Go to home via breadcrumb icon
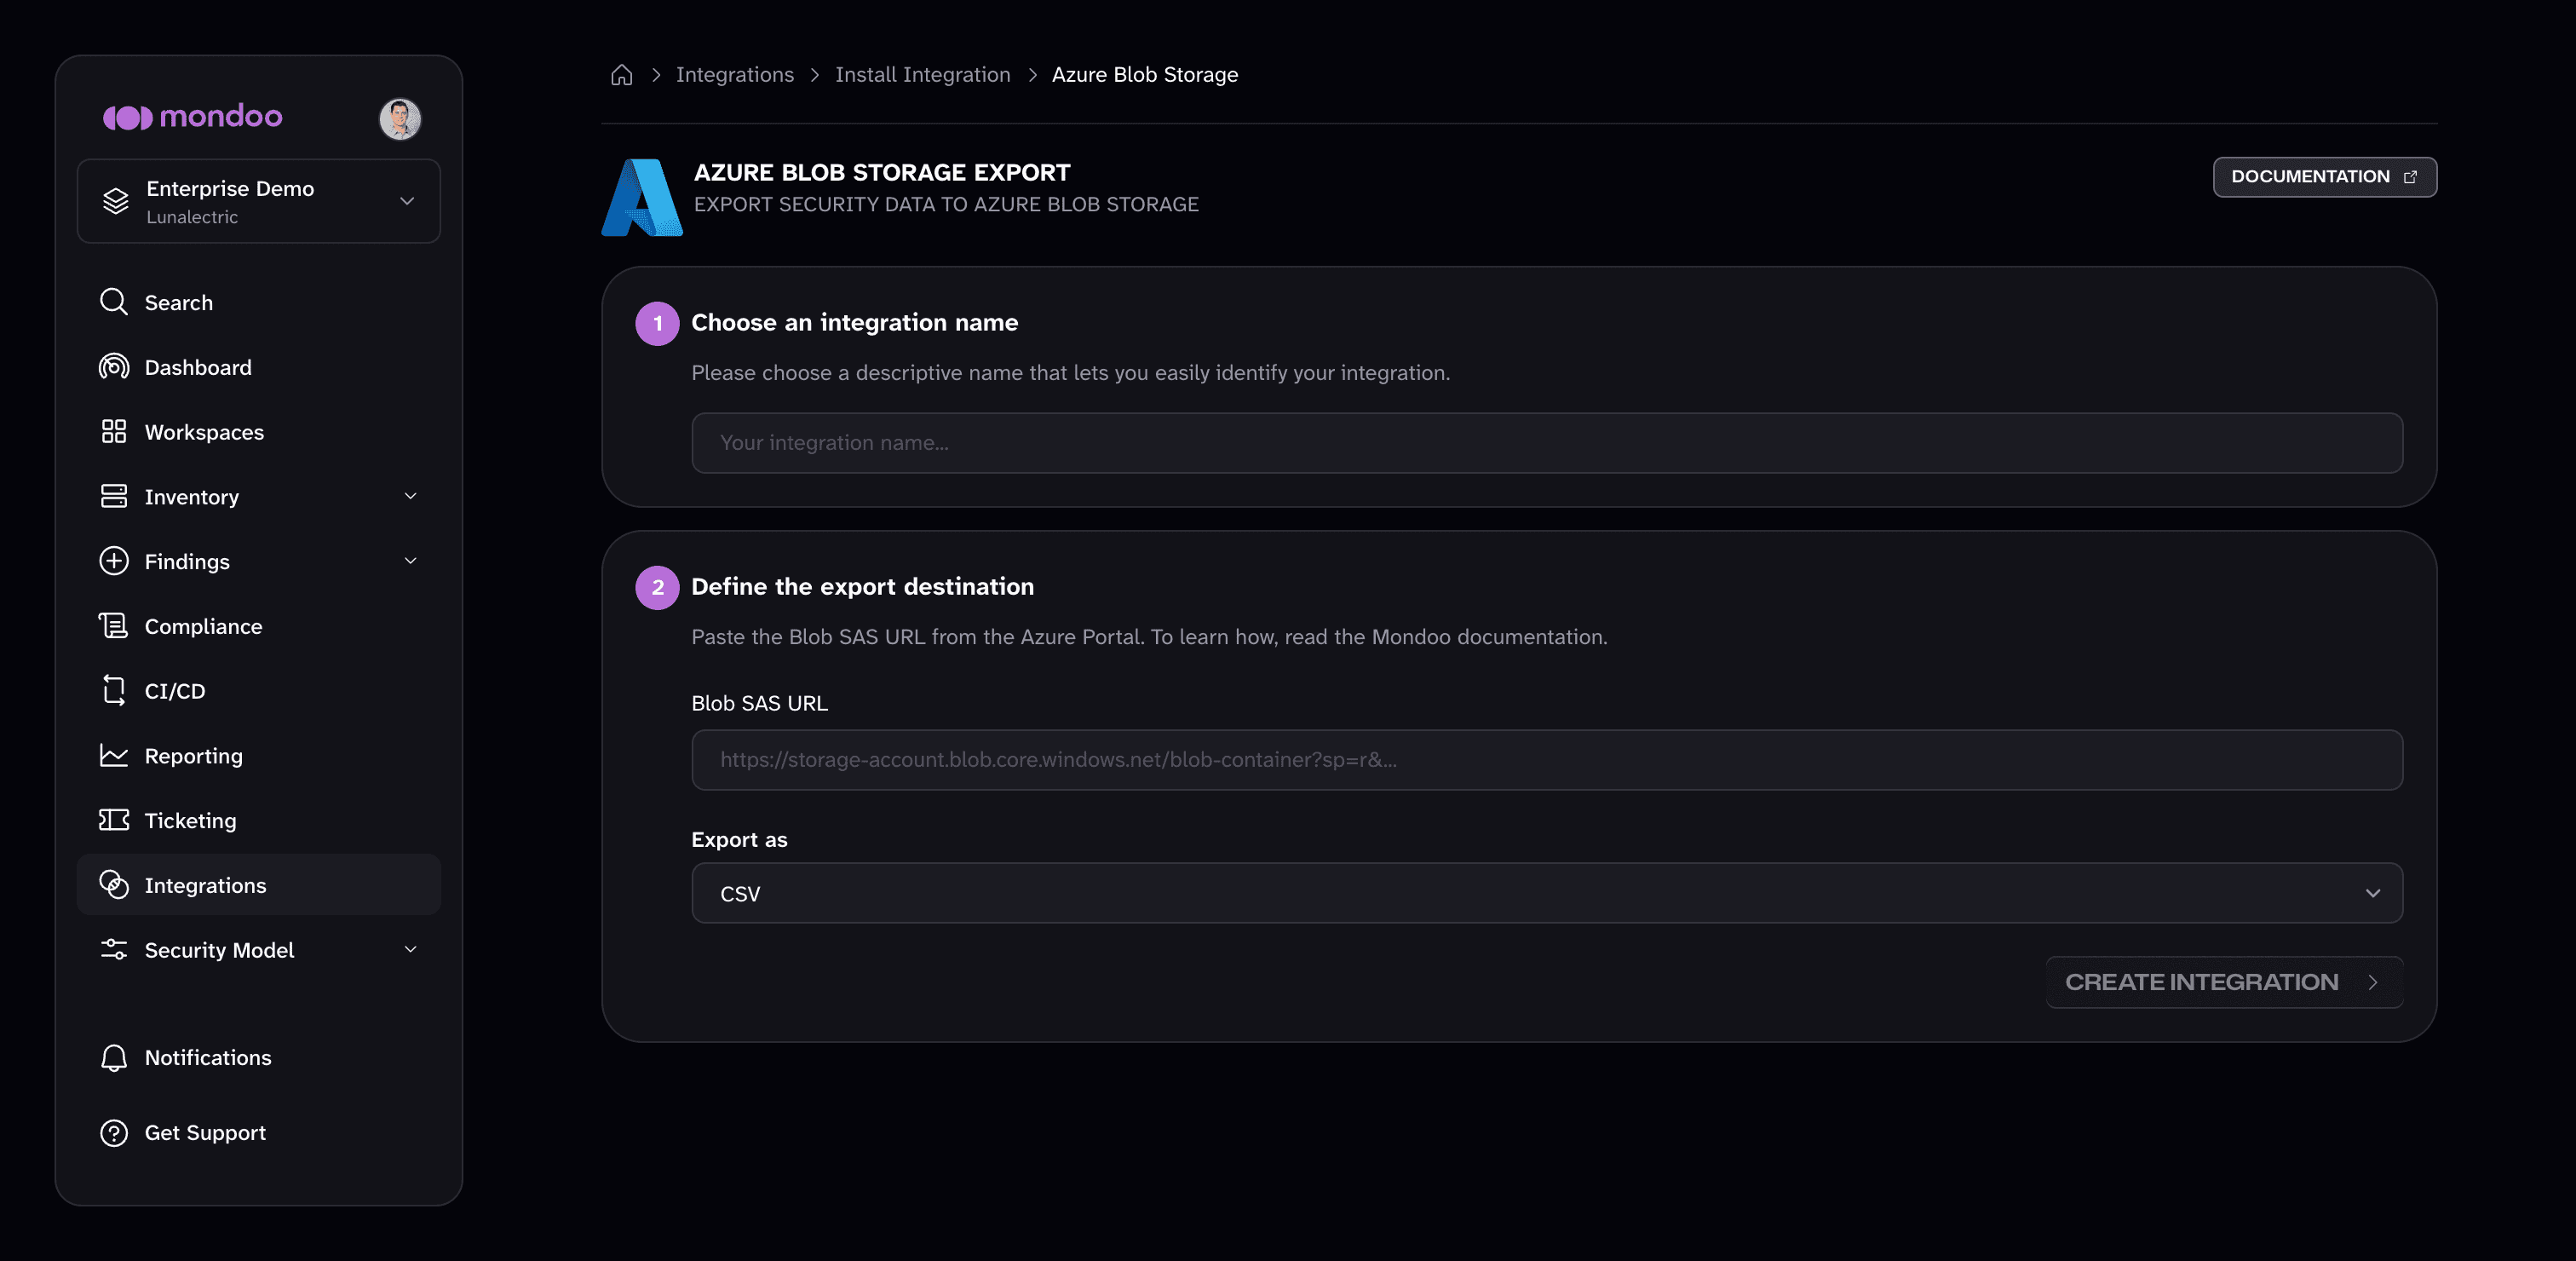 click(x=621, y=75)
